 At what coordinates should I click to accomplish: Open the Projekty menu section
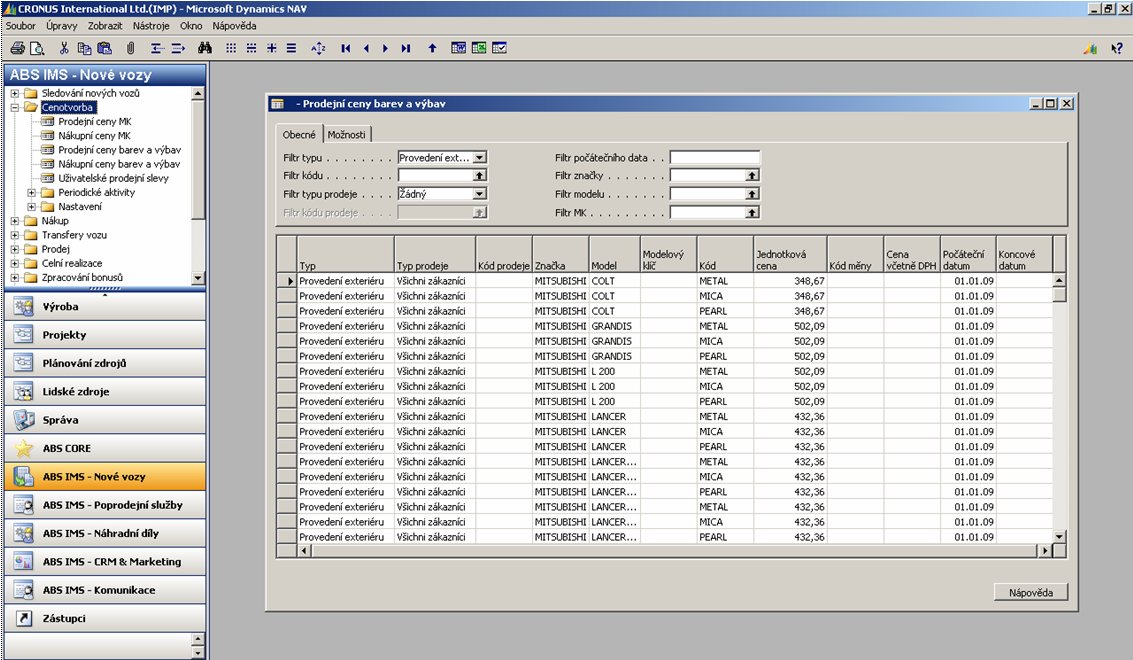click(x=105, y=335)
